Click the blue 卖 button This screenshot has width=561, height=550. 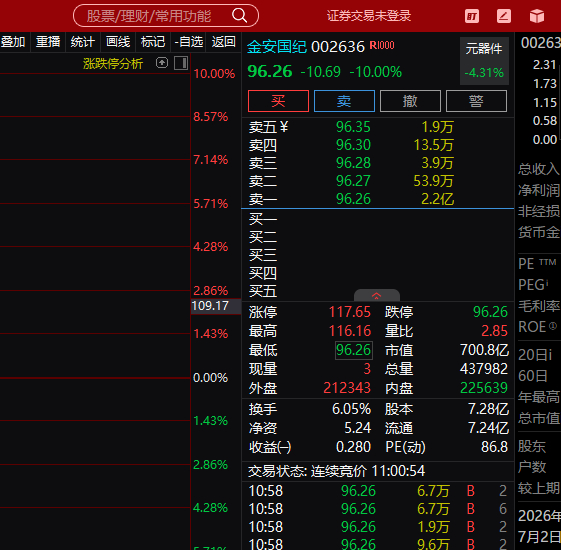[x=344, y=101]
